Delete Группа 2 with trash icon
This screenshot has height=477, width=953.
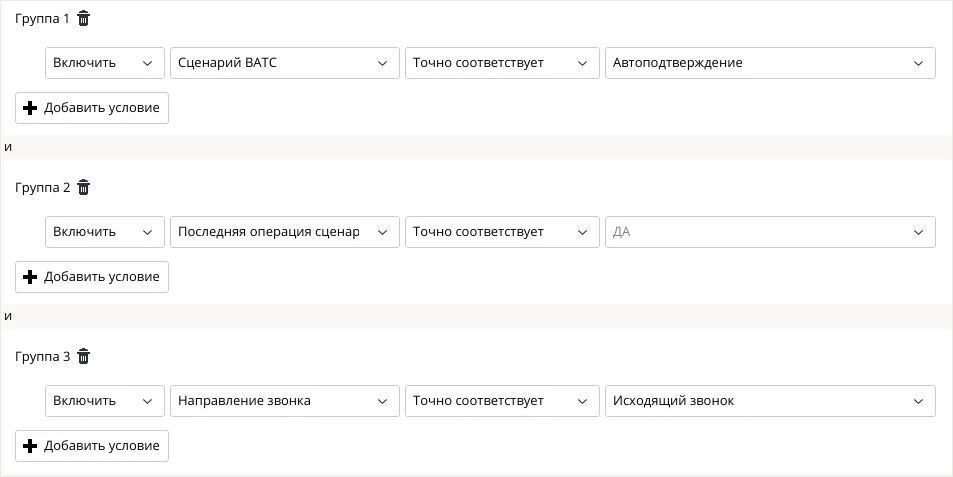84,188
